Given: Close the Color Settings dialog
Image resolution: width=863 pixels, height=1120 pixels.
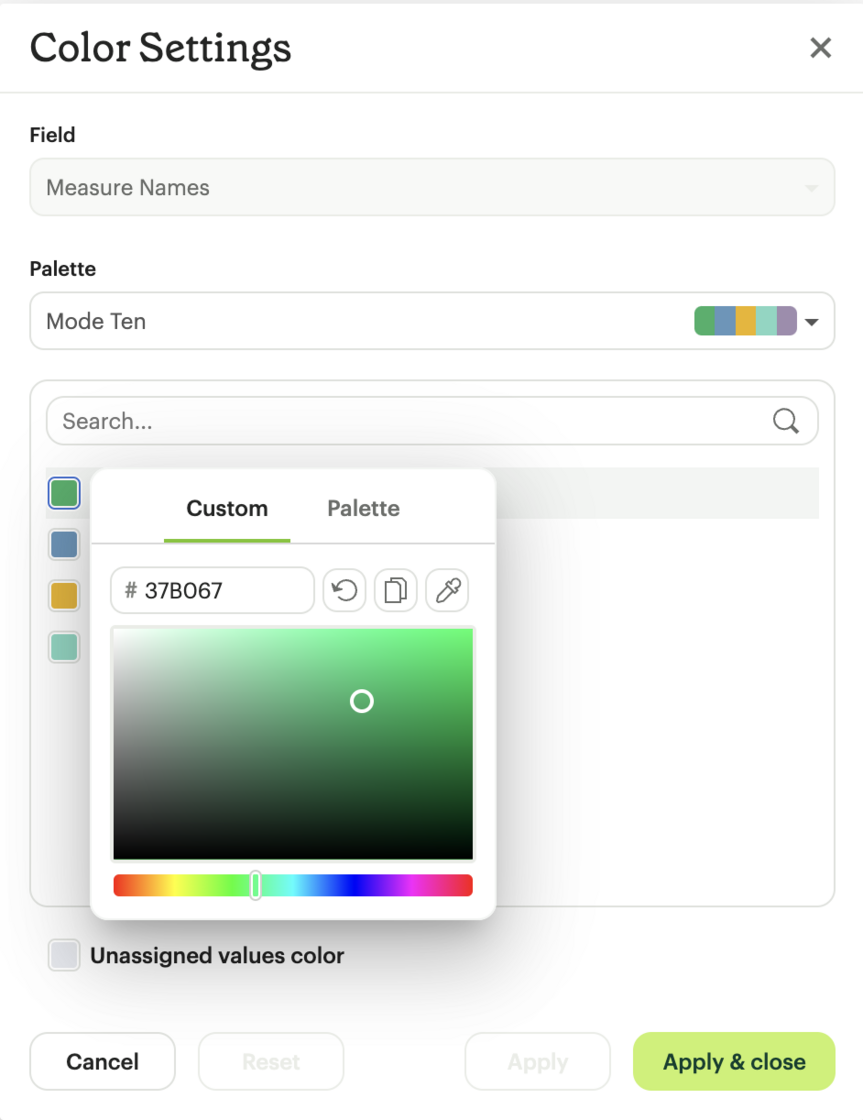Looking at the screenshot, I should coord(821,47).
